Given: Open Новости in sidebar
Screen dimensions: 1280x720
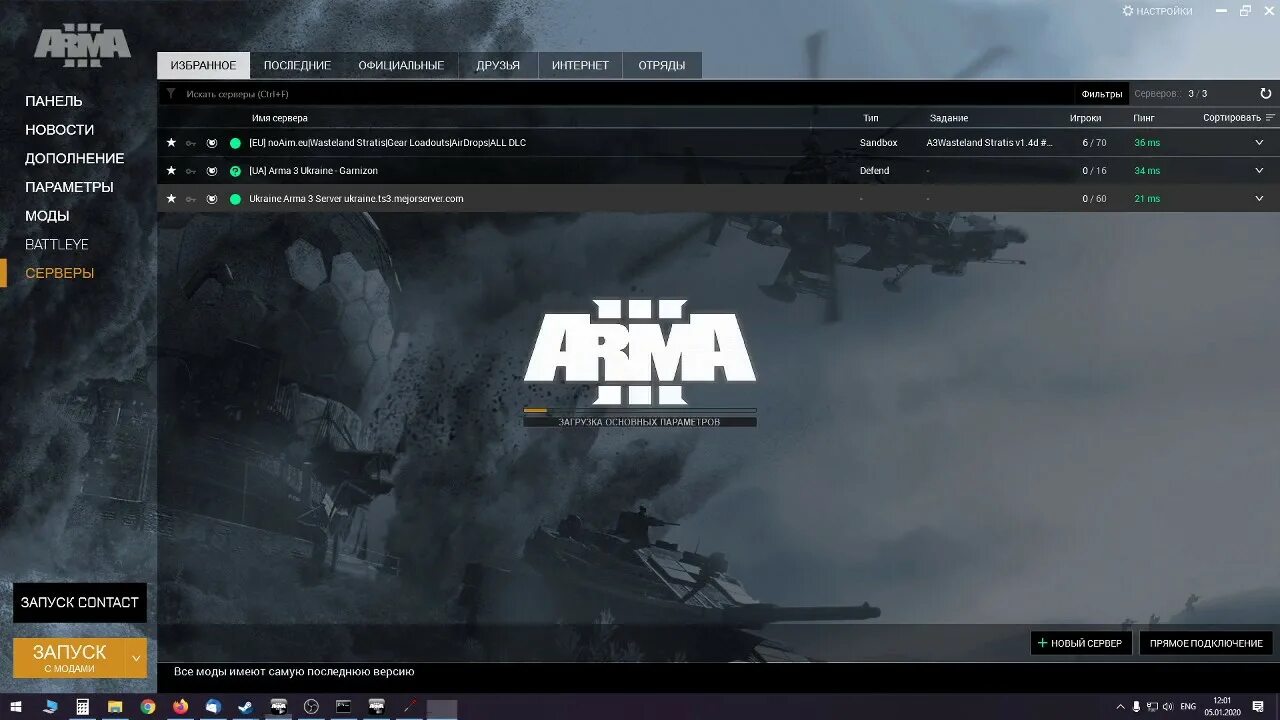Looking at the screenshot, I should (x=60, y=130).
